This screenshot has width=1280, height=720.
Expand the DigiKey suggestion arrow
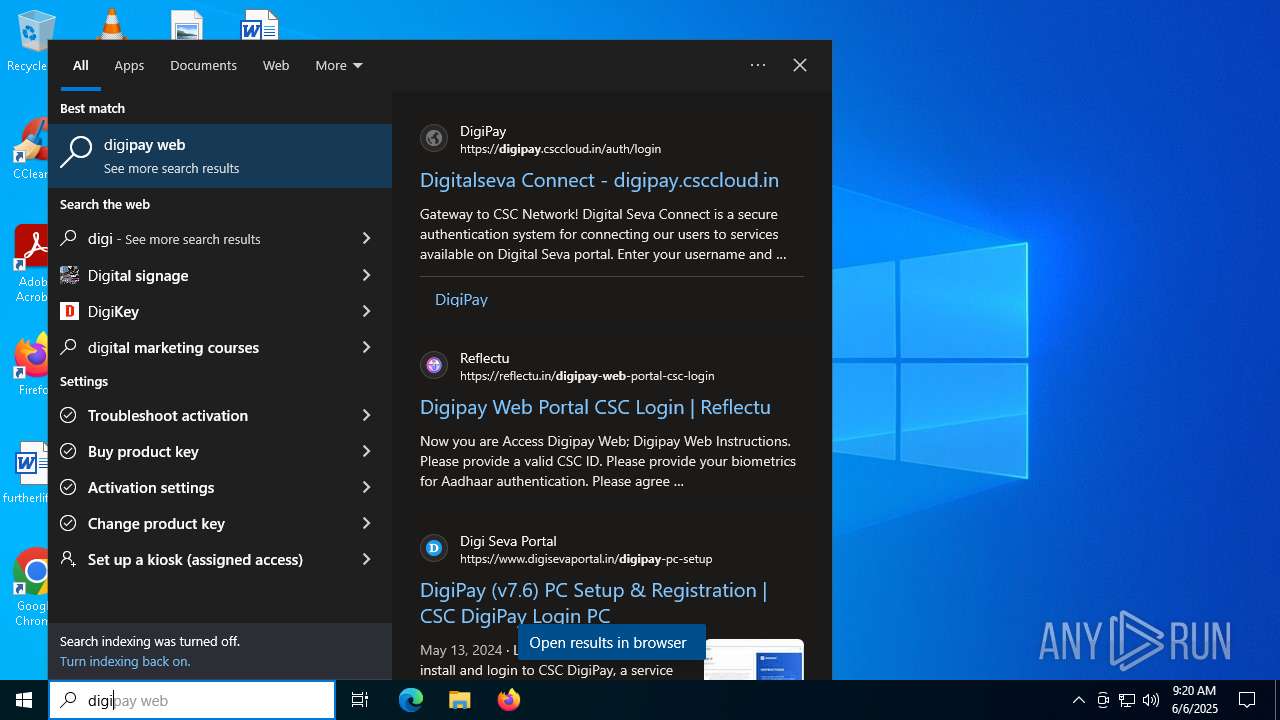coord(366,311)
